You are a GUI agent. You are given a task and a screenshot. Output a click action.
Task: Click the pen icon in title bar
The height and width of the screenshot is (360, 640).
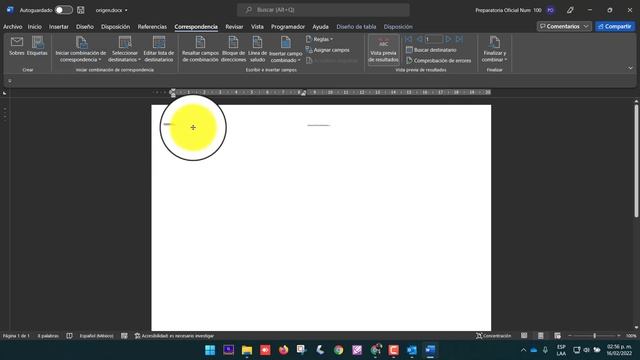[570, 10]
